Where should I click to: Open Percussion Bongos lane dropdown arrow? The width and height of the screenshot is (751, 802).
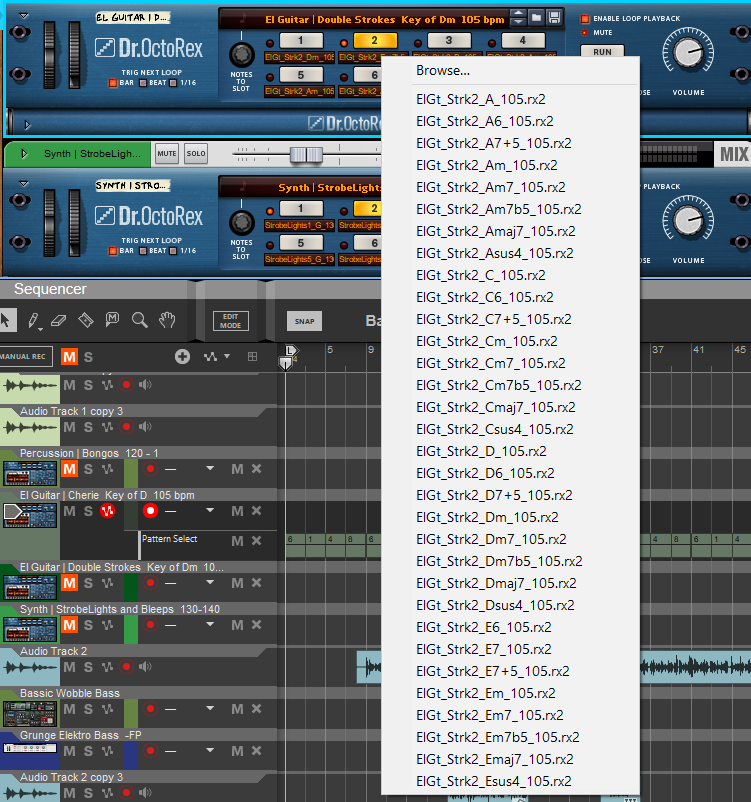pyautogui.click(x=210, y=468)
